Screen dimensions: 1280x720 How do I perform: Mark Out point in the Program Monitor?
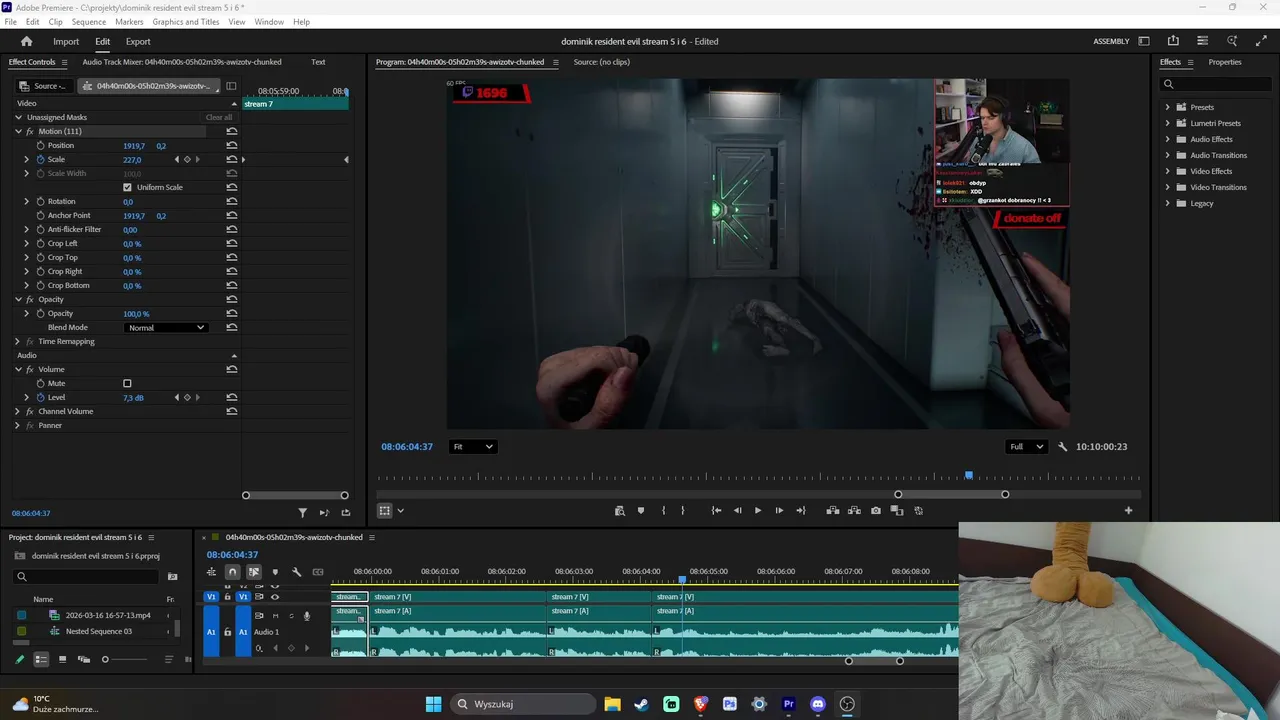coord(683,510)
